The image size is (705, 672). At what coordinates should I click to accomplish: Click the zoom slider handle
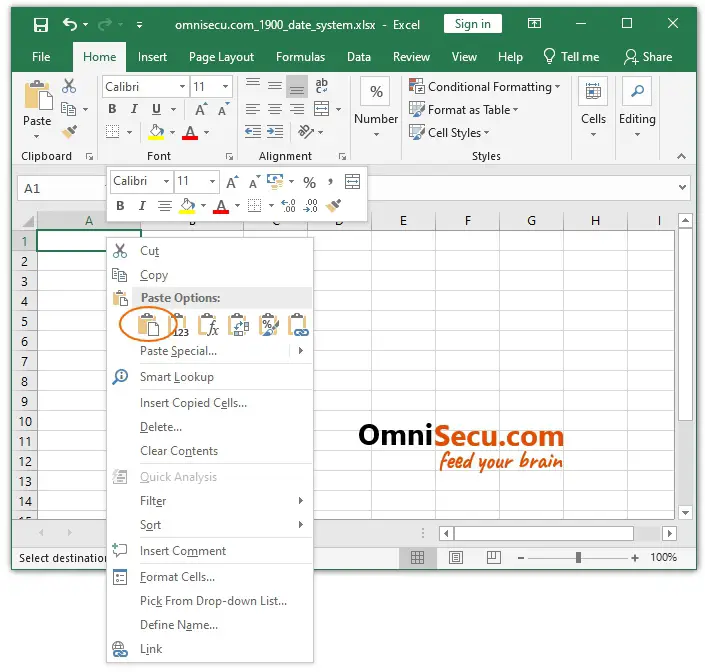coord(578,558)
